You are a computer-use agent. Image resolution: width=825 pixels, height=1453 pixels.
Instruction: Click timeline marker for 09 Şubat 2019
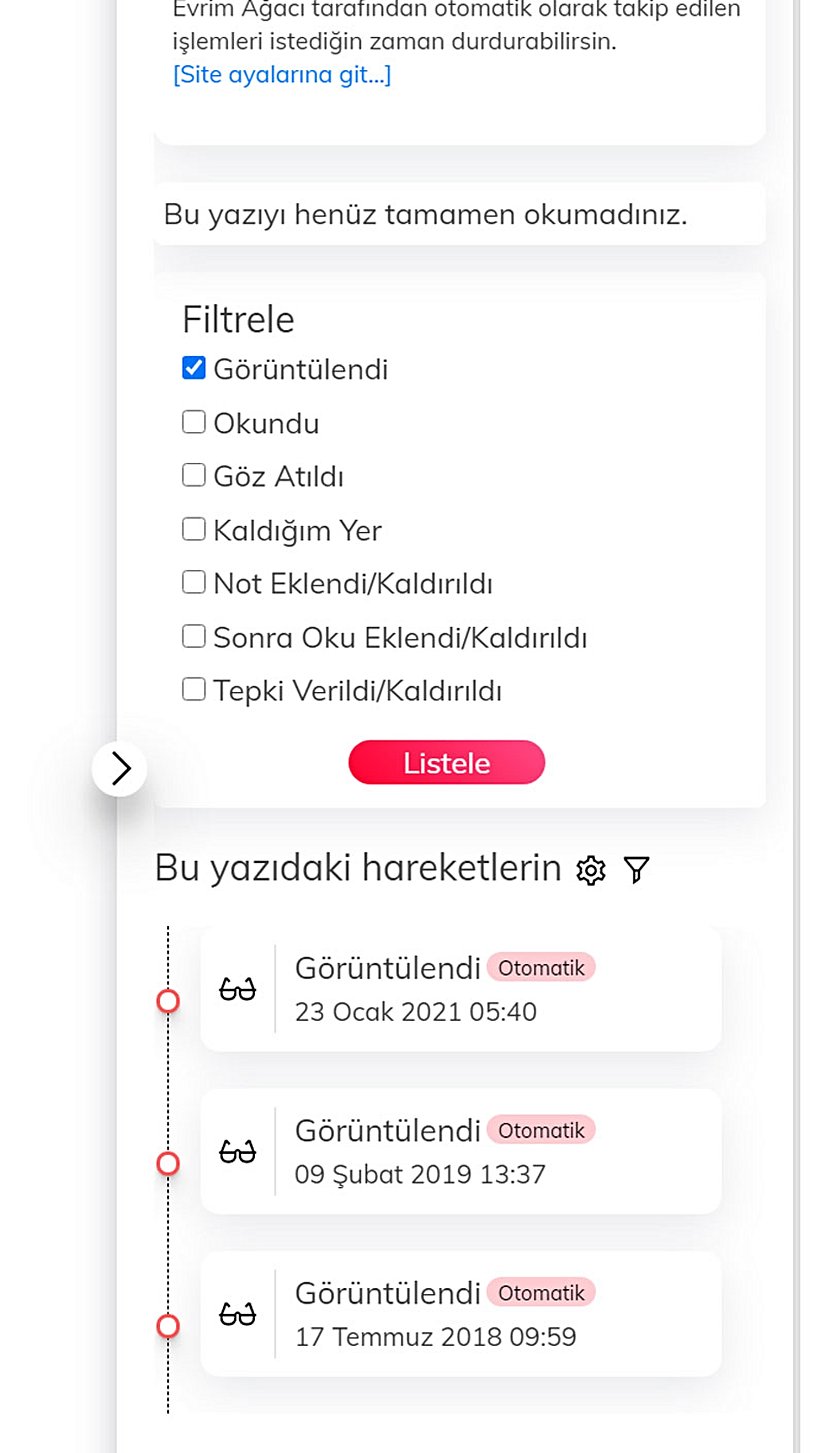coord(168,1163)
